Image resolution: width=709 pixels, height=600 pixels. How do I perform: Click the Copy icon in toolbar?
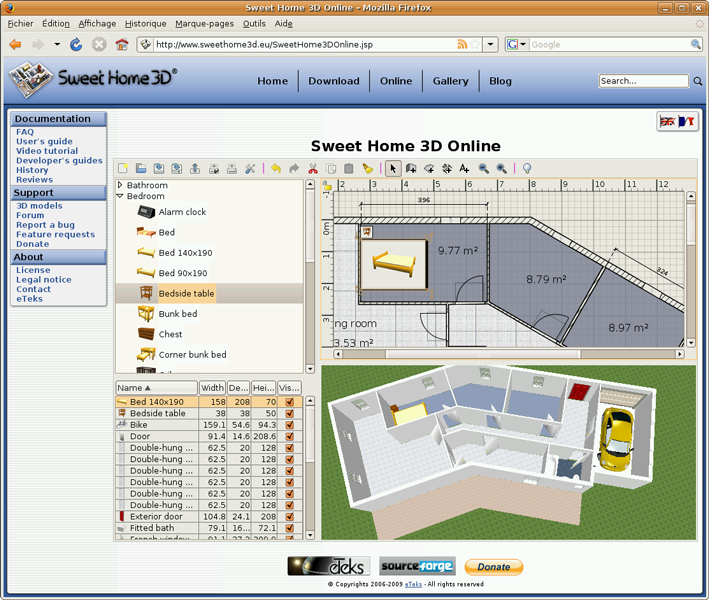(331, 169)
